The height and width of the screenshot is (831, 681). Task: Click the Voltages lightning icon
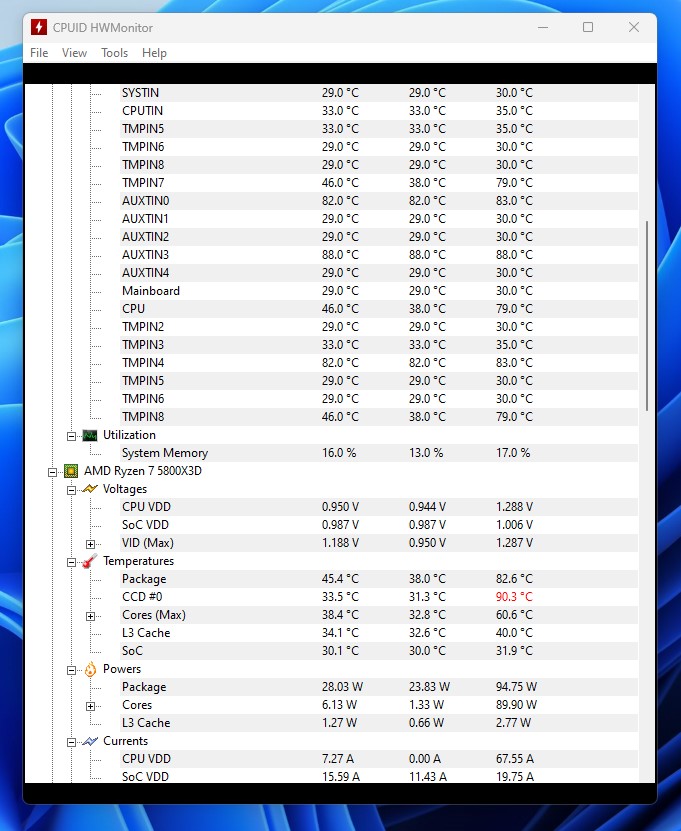(90, 489)
